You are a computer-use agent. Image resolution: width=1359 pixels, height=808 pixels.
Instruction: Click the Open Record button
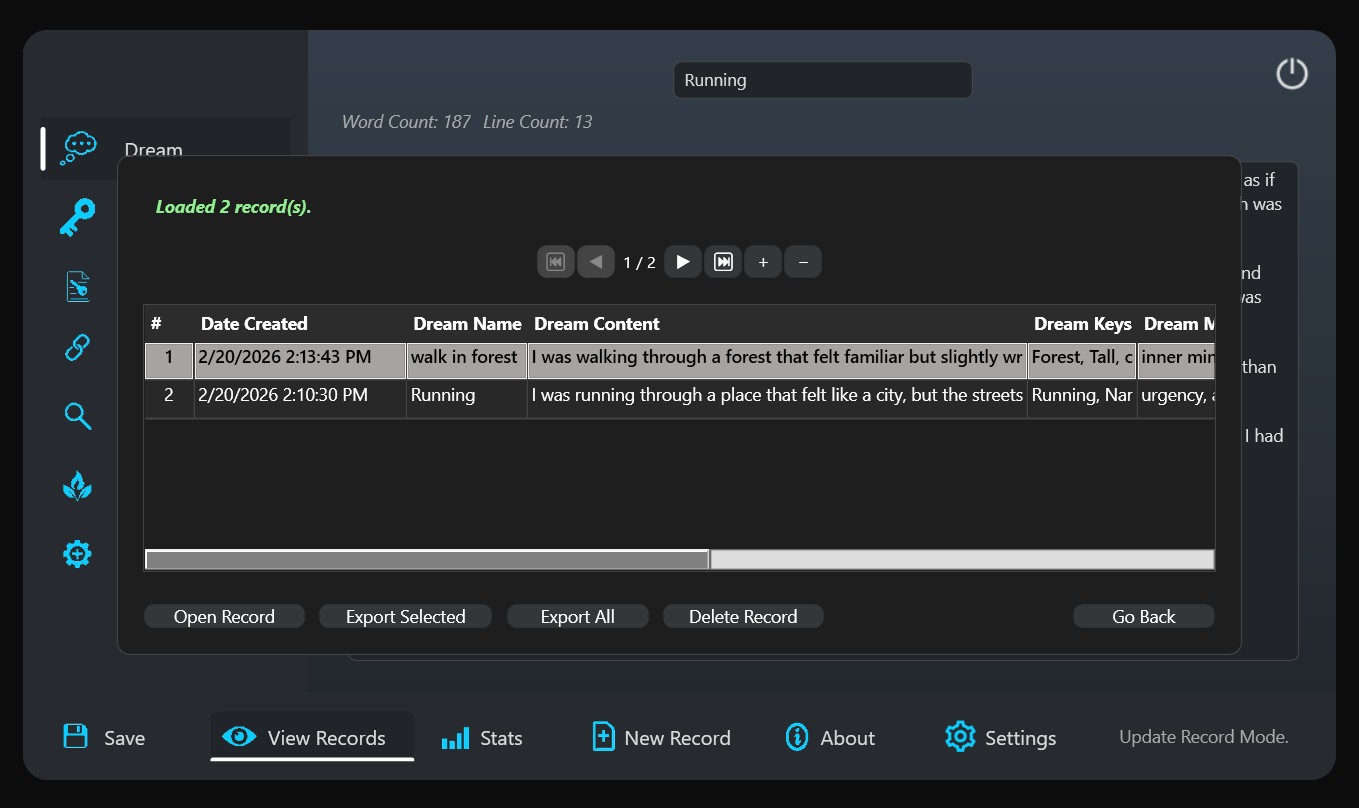point(224,617)
